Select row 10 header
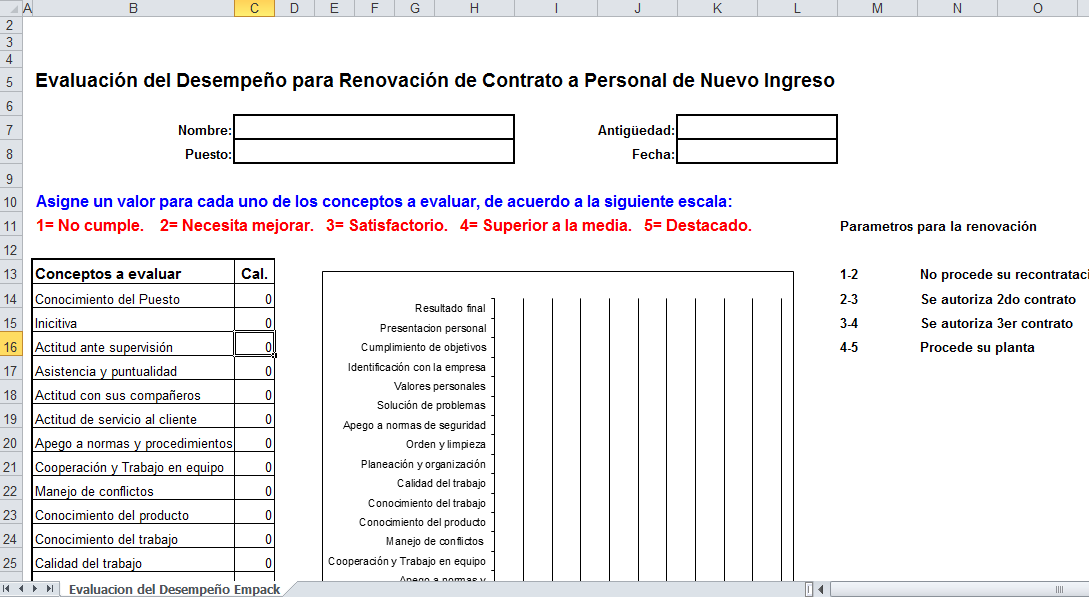1089x597 pixels. point(10,202)
